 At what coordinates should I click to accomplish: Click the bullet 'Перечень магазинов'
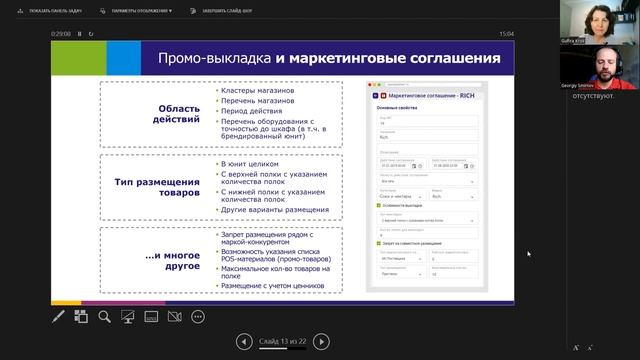pyautogui.click(x=258, y=100)
